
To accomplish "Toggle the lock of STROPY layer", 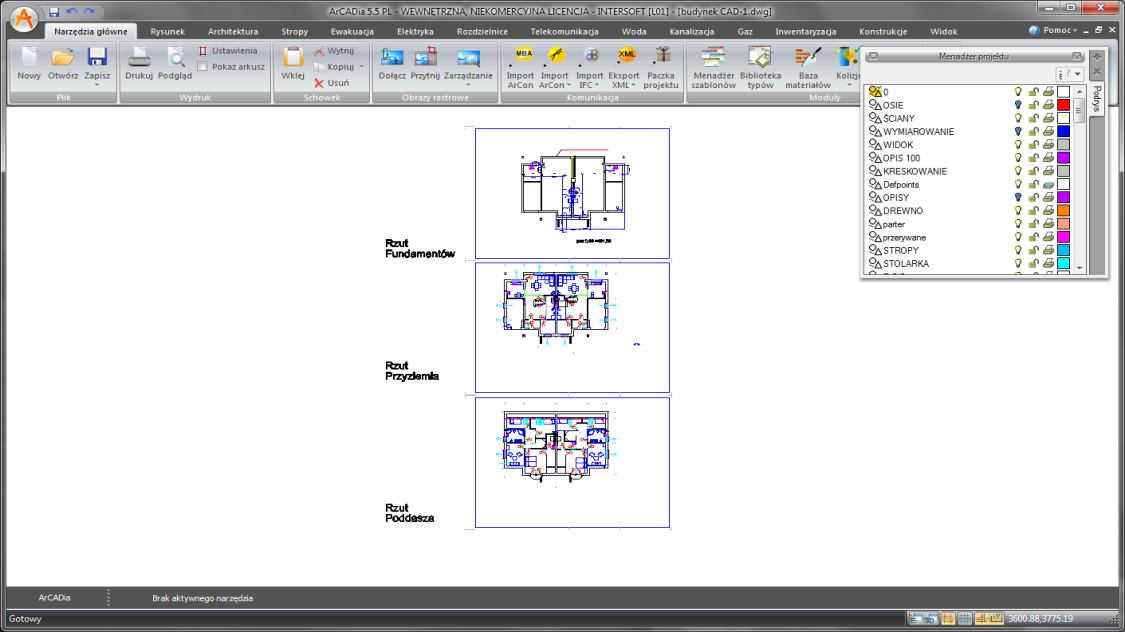I will coord(1033,250).
